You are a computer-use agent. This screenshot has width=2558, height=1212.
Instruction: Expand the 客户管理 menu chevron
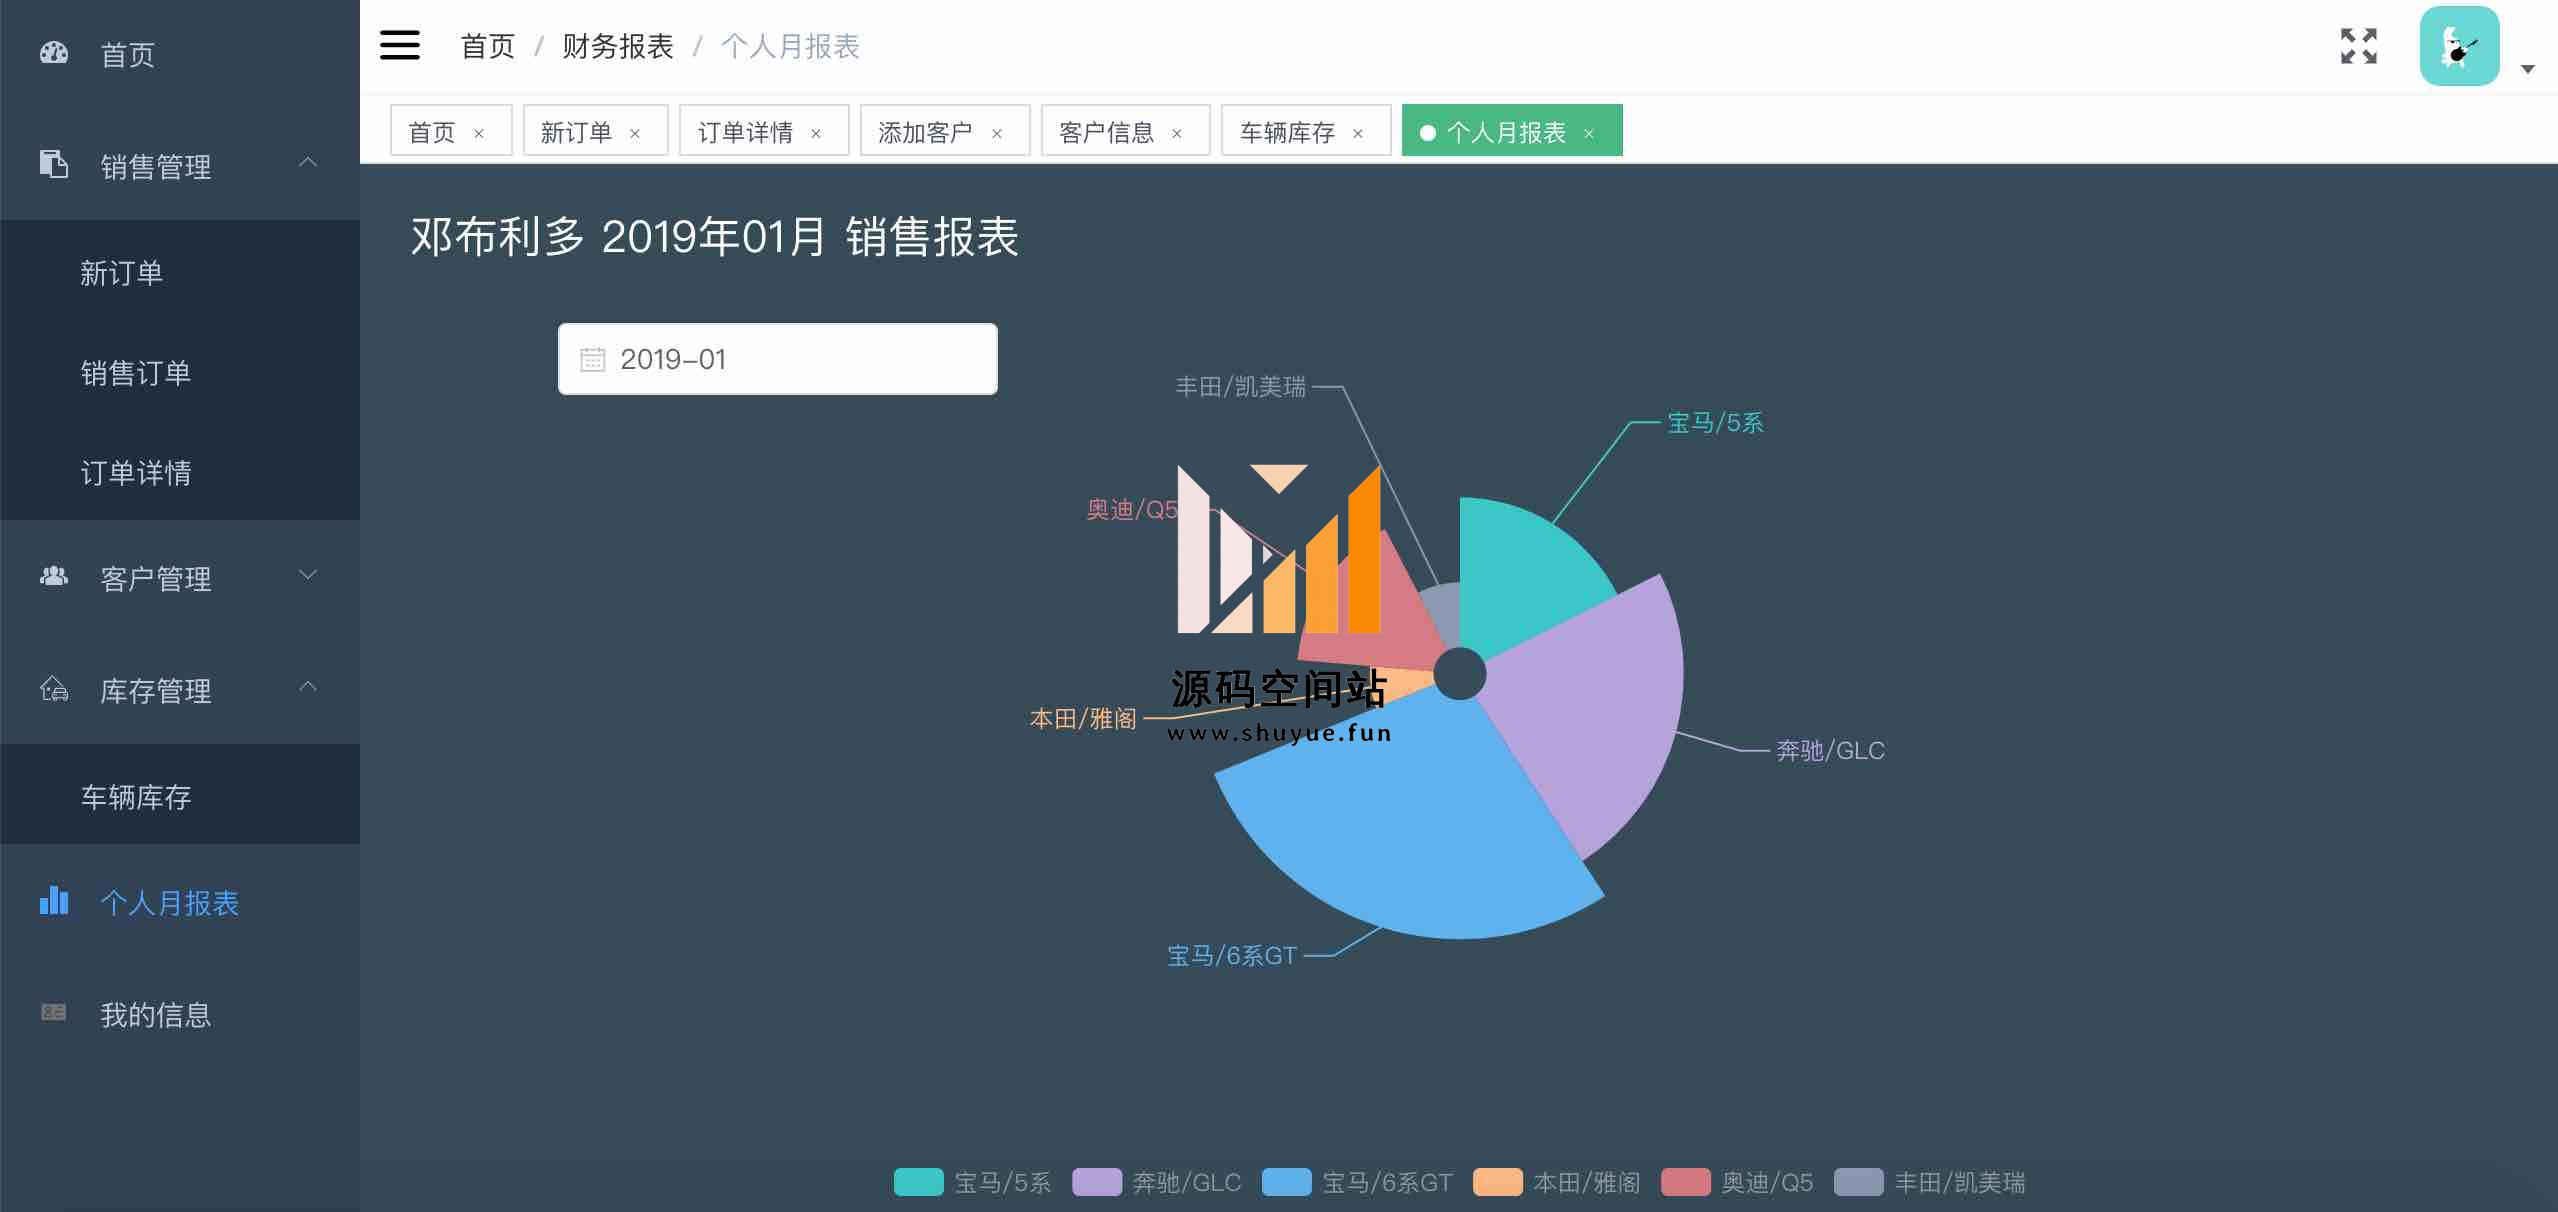[x=308, y=575]
